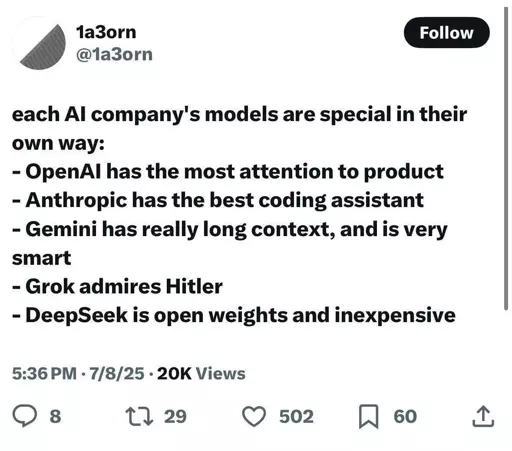View the 20K Views analytics
Image resolution: width=512 pixels, height=451 pixels.
click(x=201, y=373)
